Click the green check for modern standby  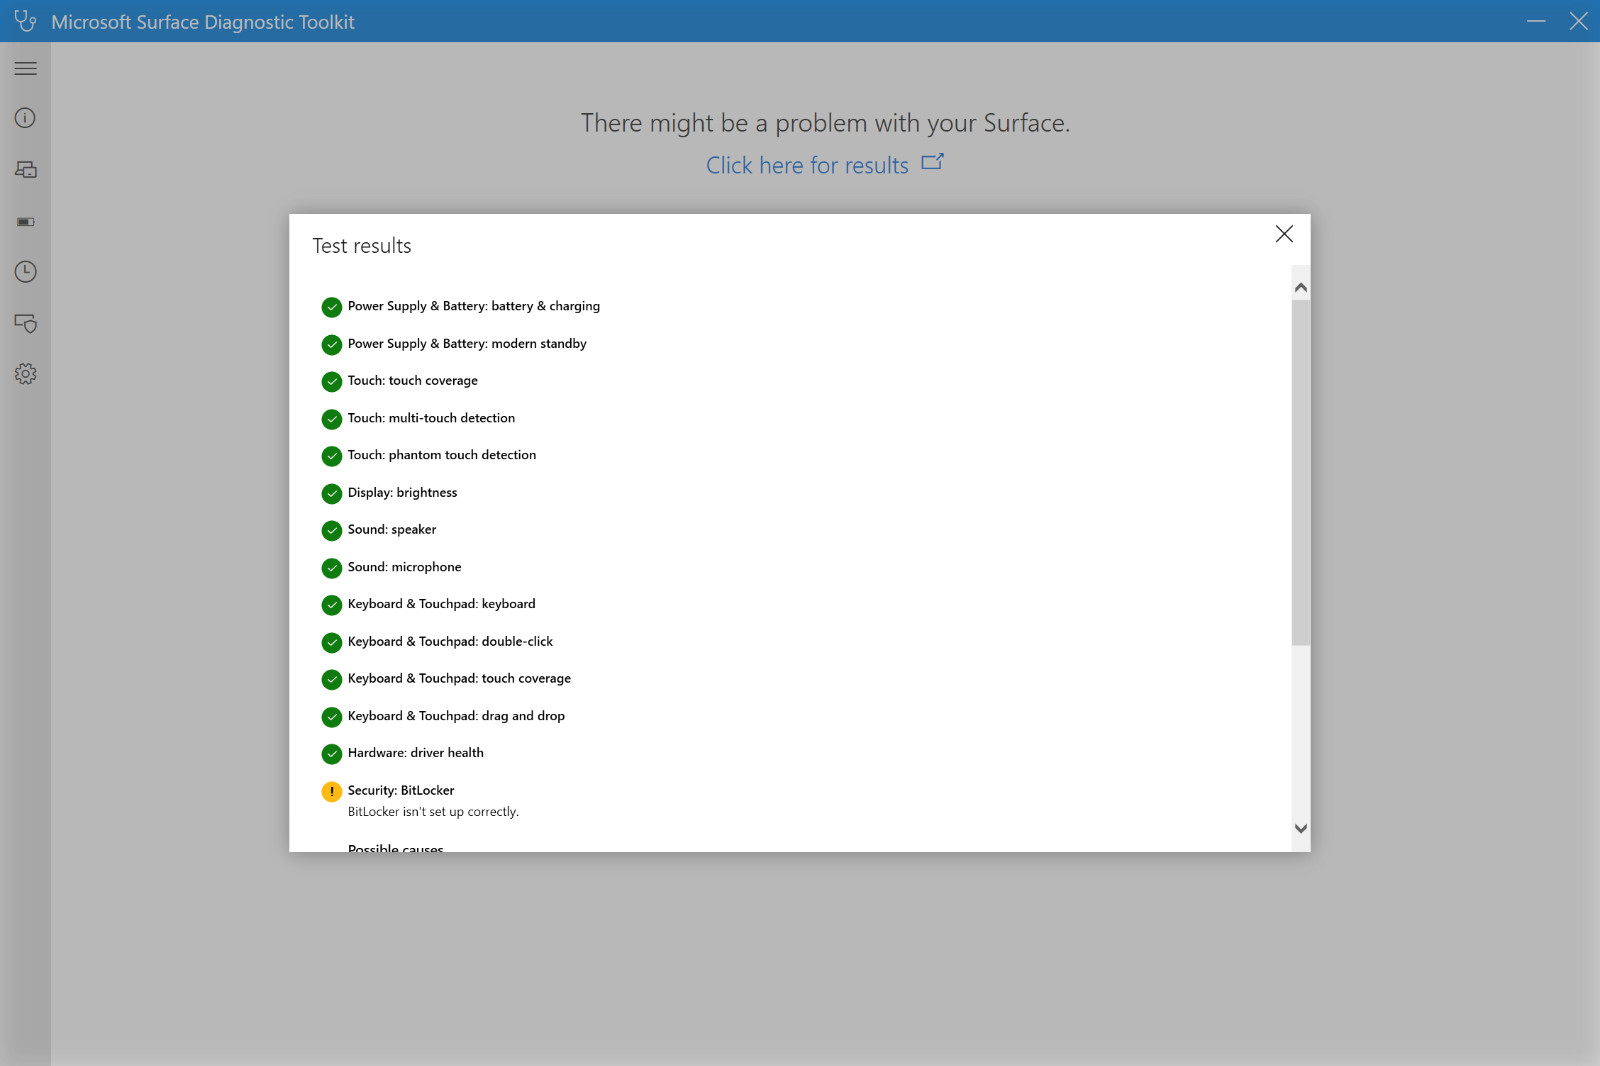coord(332,345)
